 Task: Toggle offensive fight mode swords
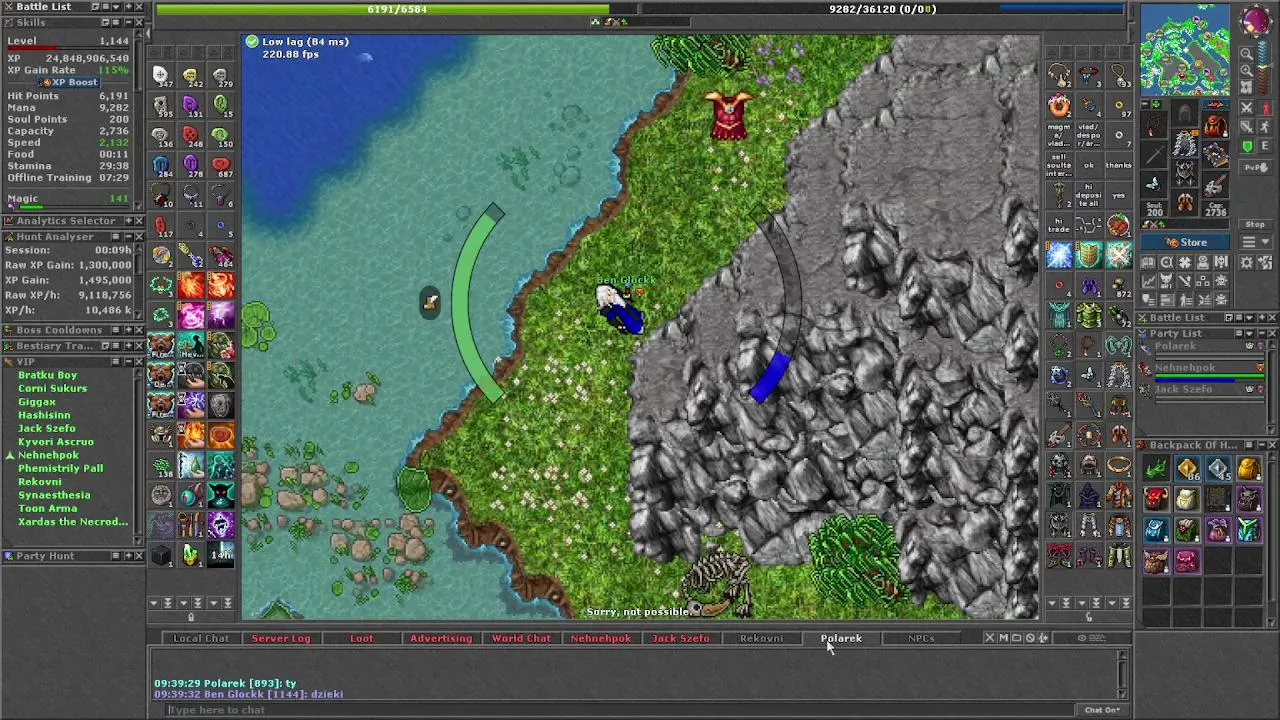click(x=1246, y=107)
